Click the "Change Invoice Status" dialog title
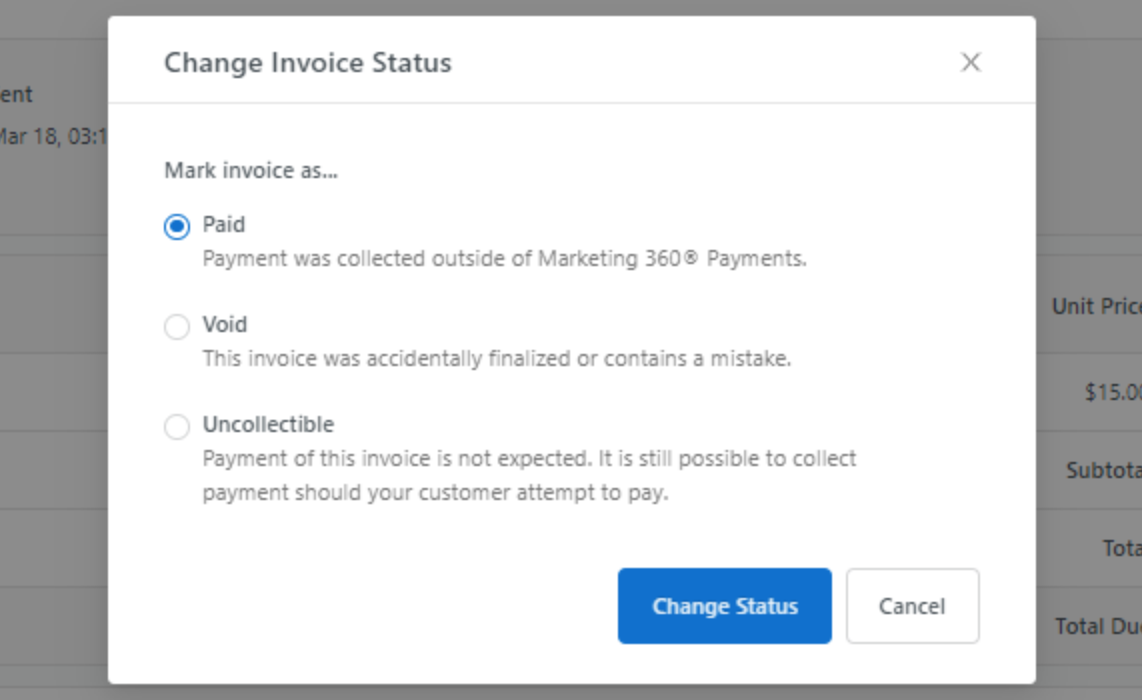Viewport: 1142px width, 700px height. (x=308, y=63)
